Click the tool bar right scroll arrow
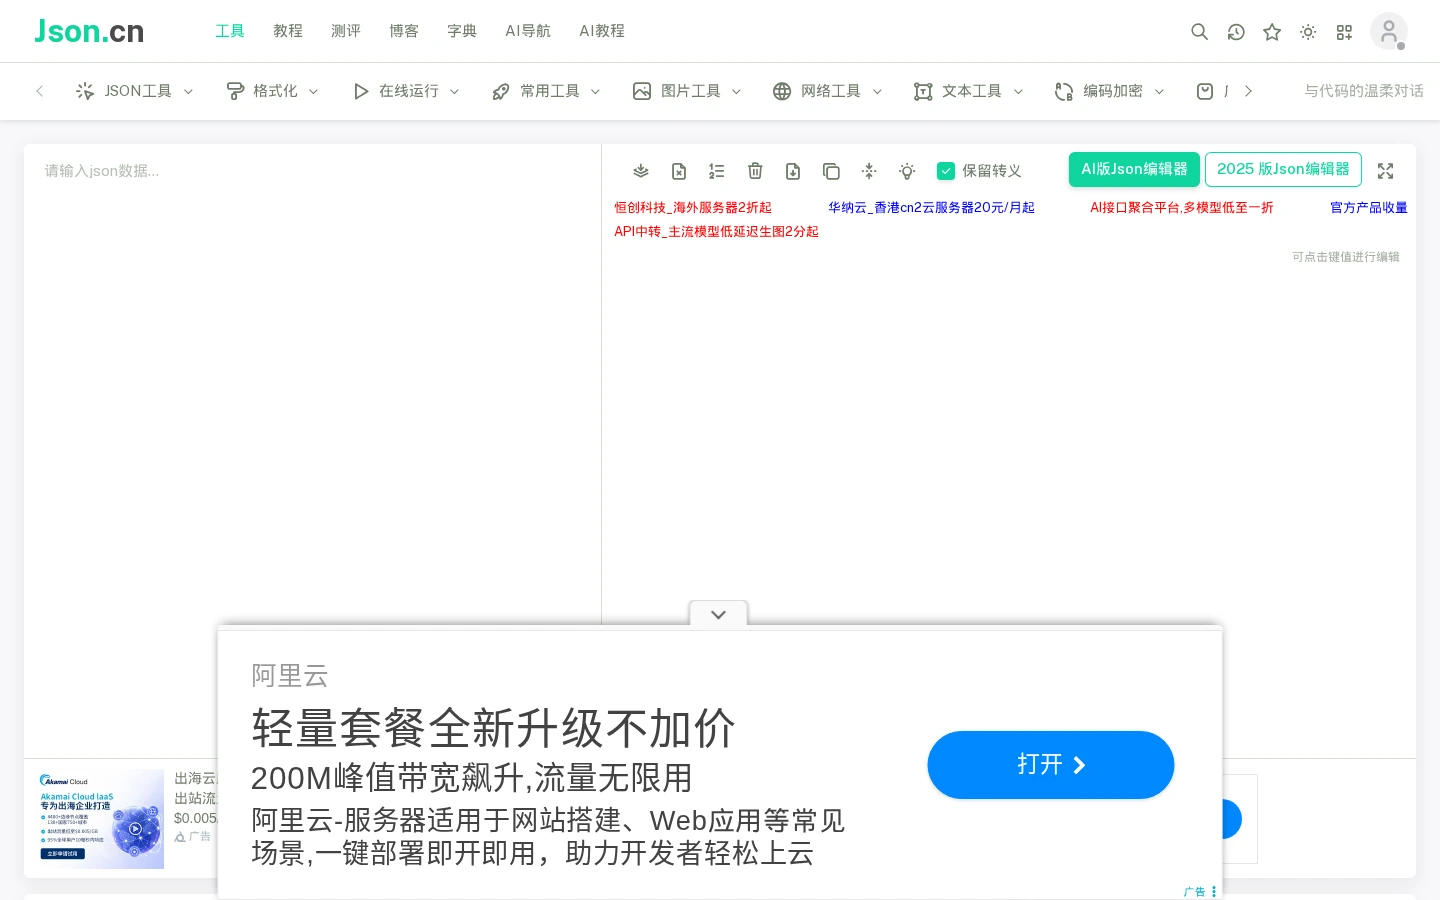The width and height of the screenshot is (1440, 900). (x=1248, y=91)
